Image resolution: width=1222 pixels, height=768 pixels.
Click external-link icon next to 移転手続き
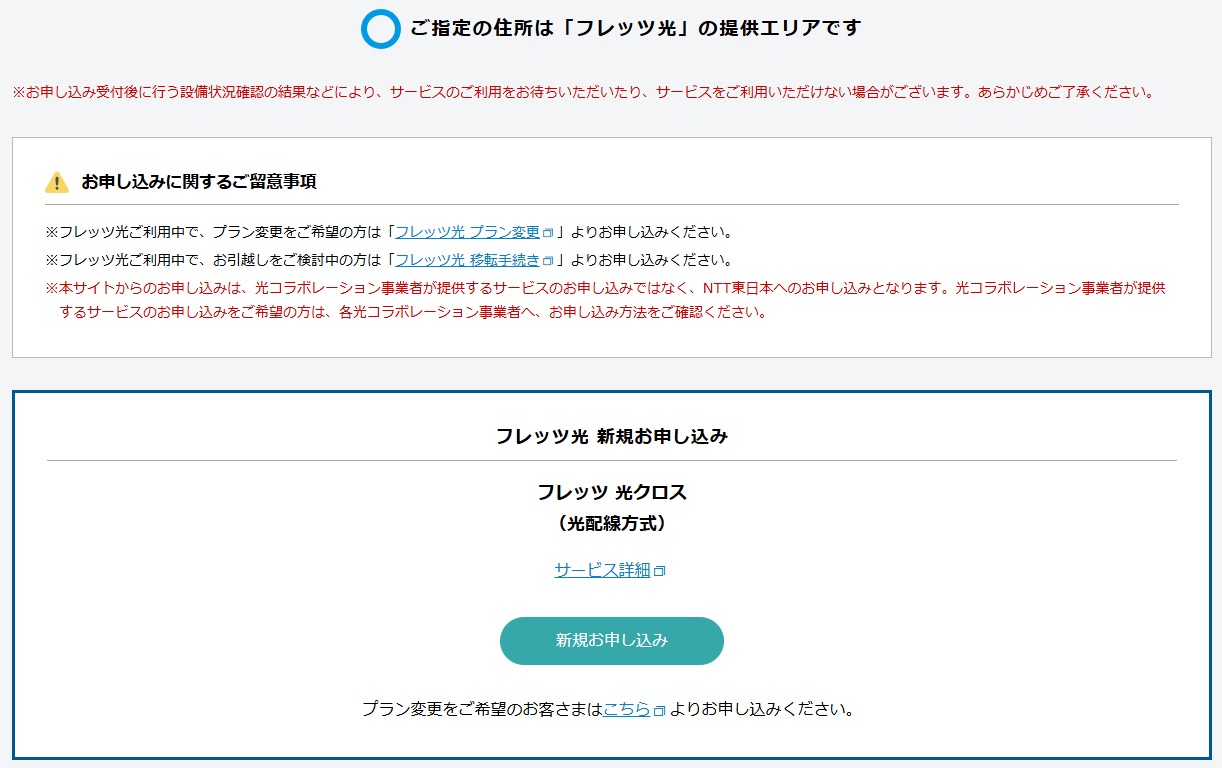(548, 261)
